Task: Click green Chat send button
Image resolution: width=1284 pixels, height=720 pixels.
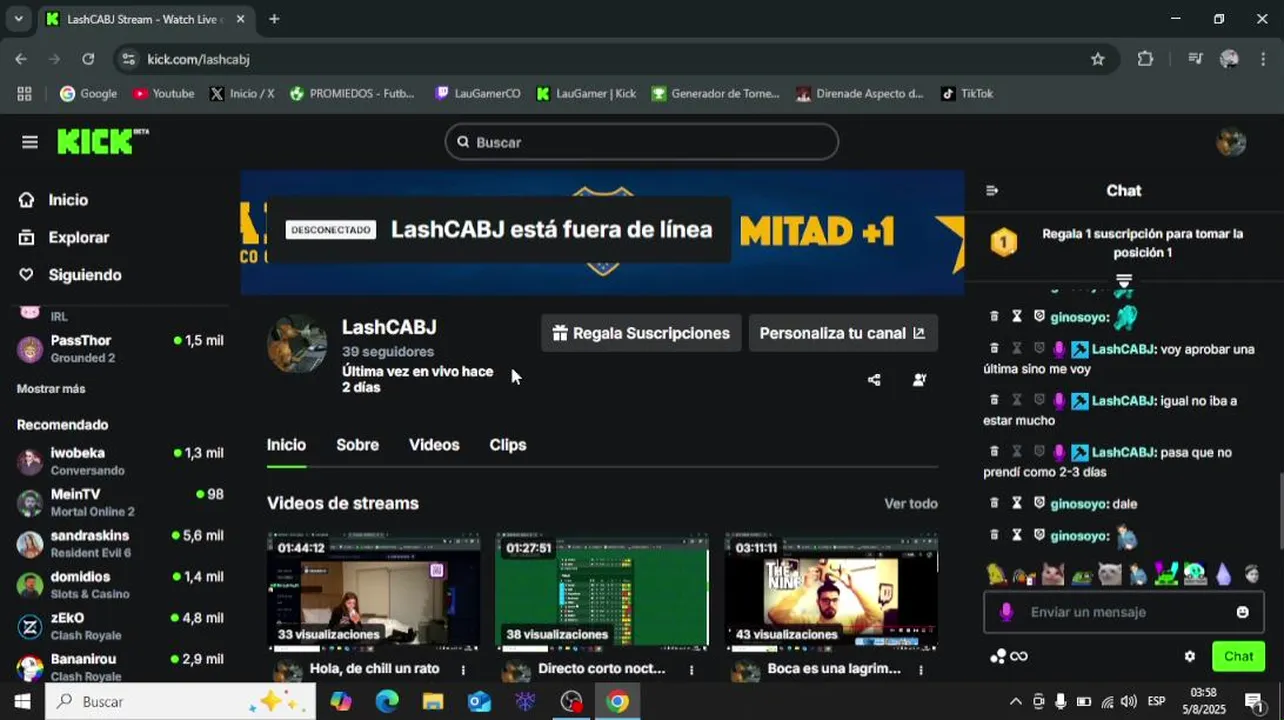Action: 1238,657
